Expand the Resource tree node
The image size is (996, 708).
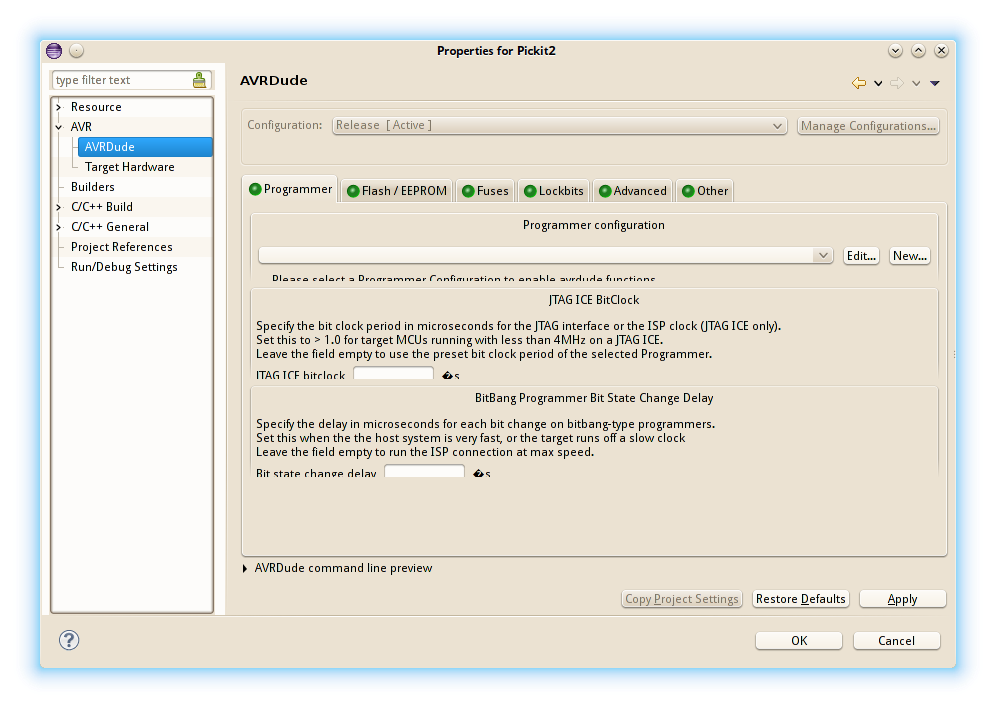tap(58, 107)
